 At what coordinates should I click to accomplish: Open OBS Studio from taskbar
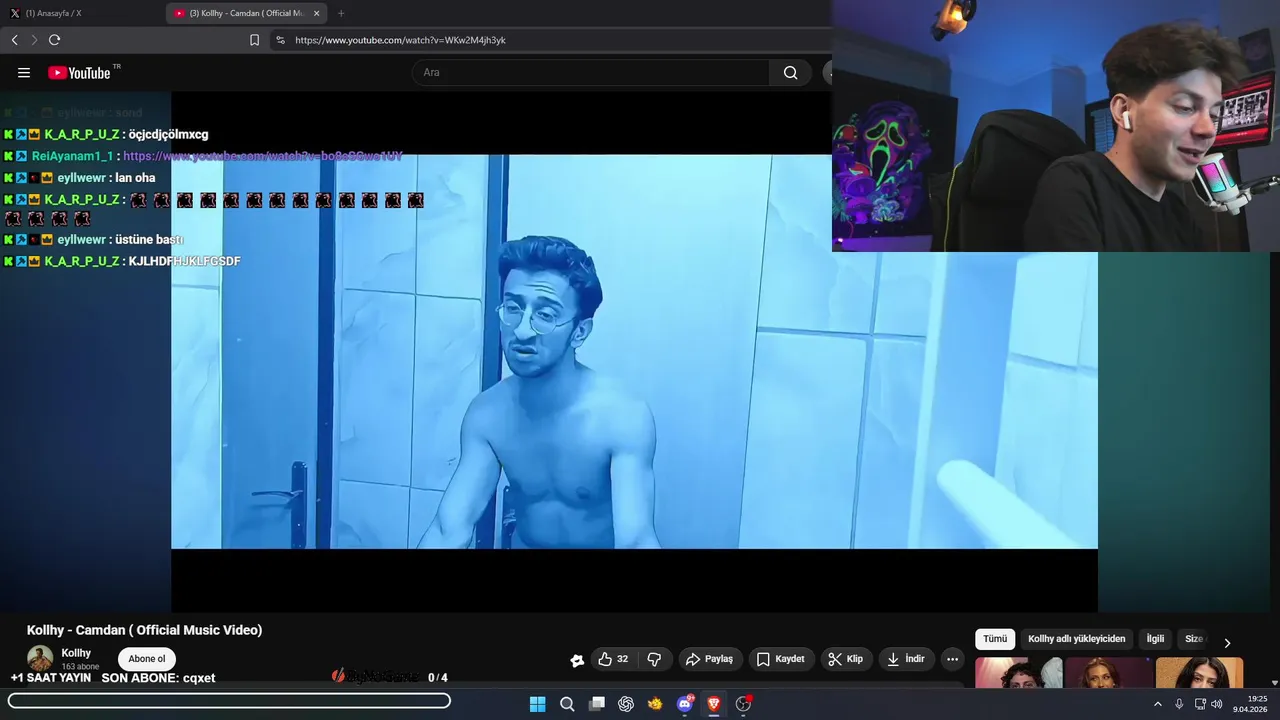point(743,704)
